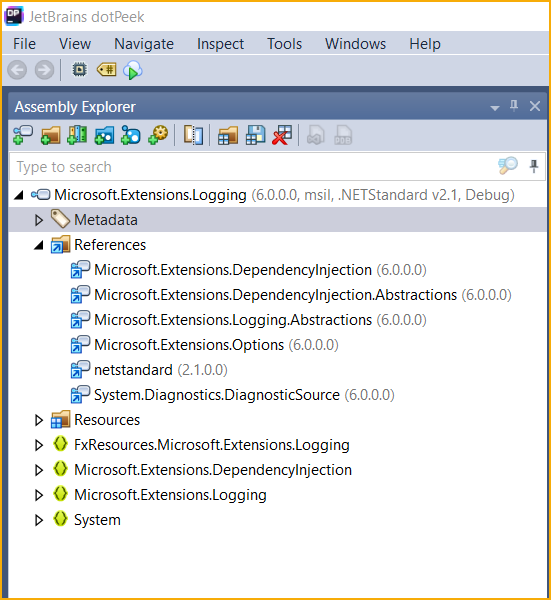
Task: Select Microsoft.Extensions.Logging assembly root row
Action: 277,195
